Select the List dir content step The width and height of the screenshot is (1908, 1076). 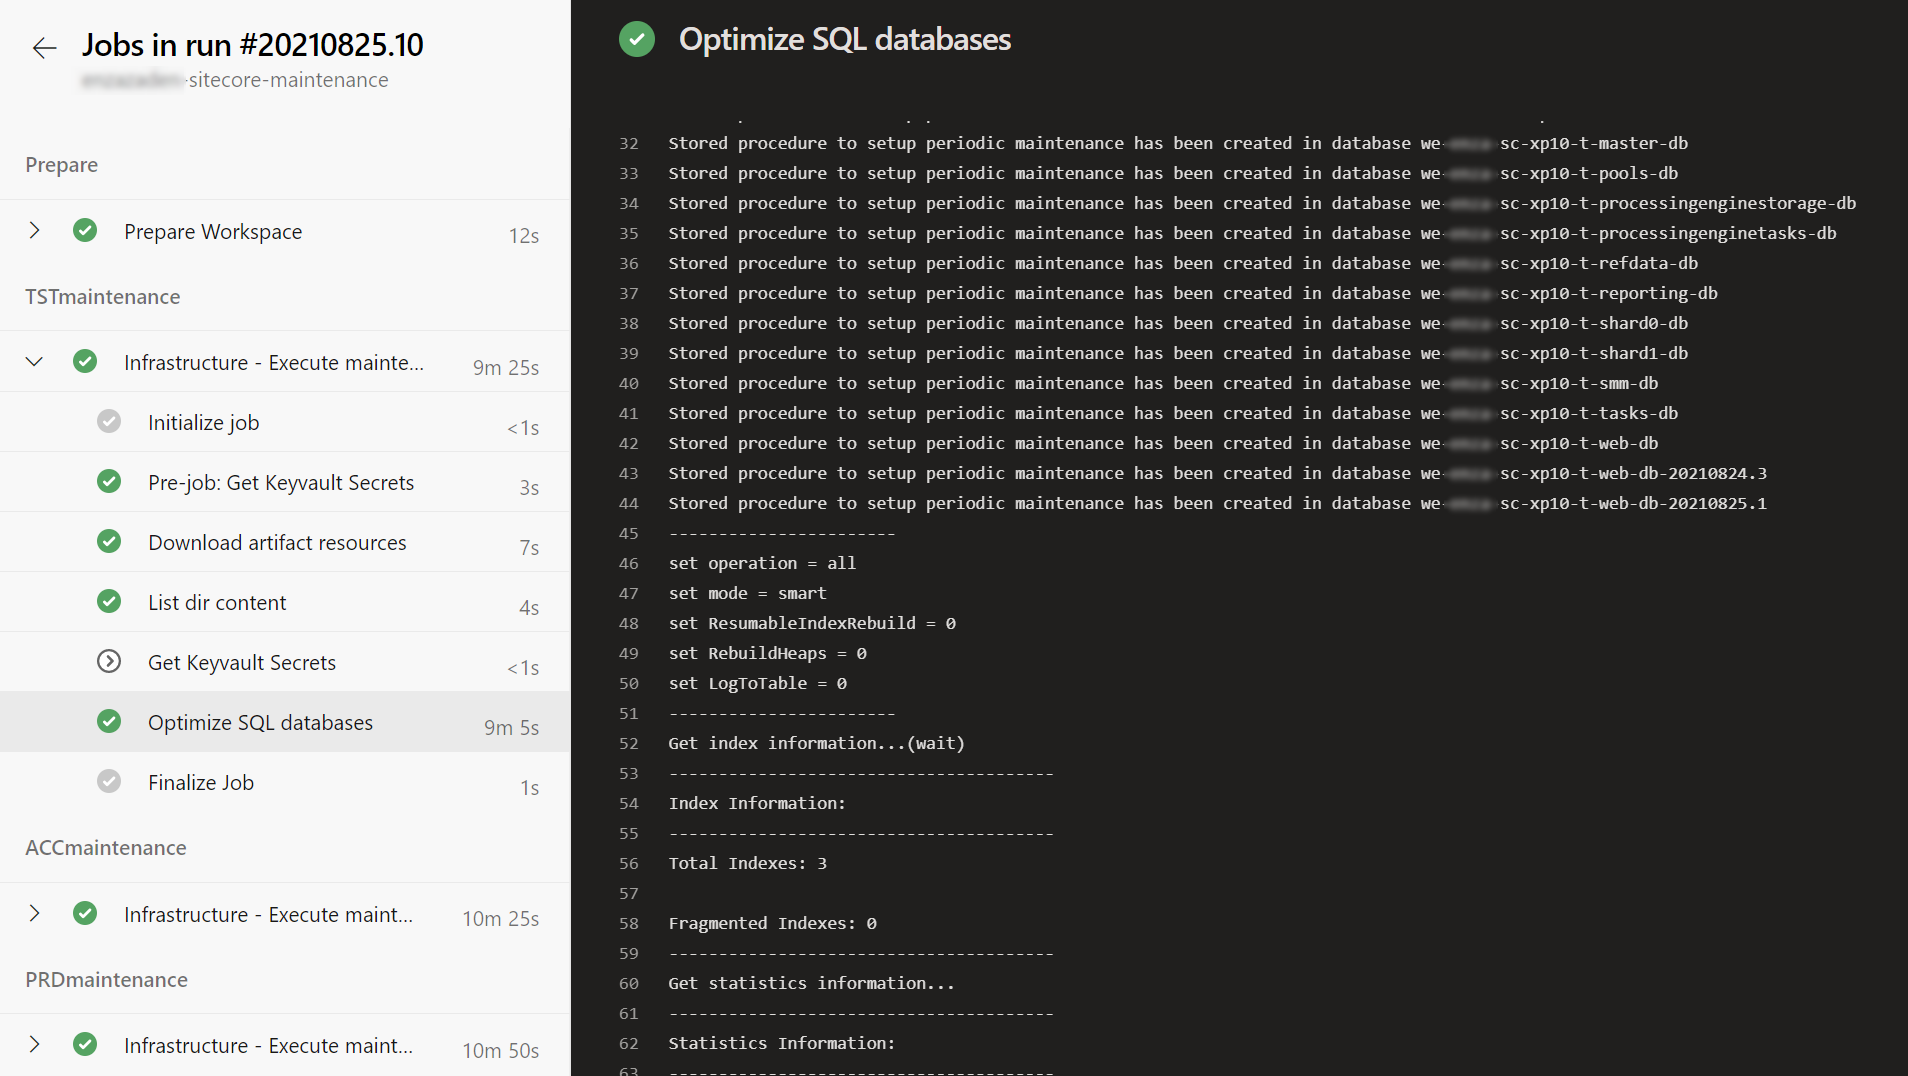217,603
